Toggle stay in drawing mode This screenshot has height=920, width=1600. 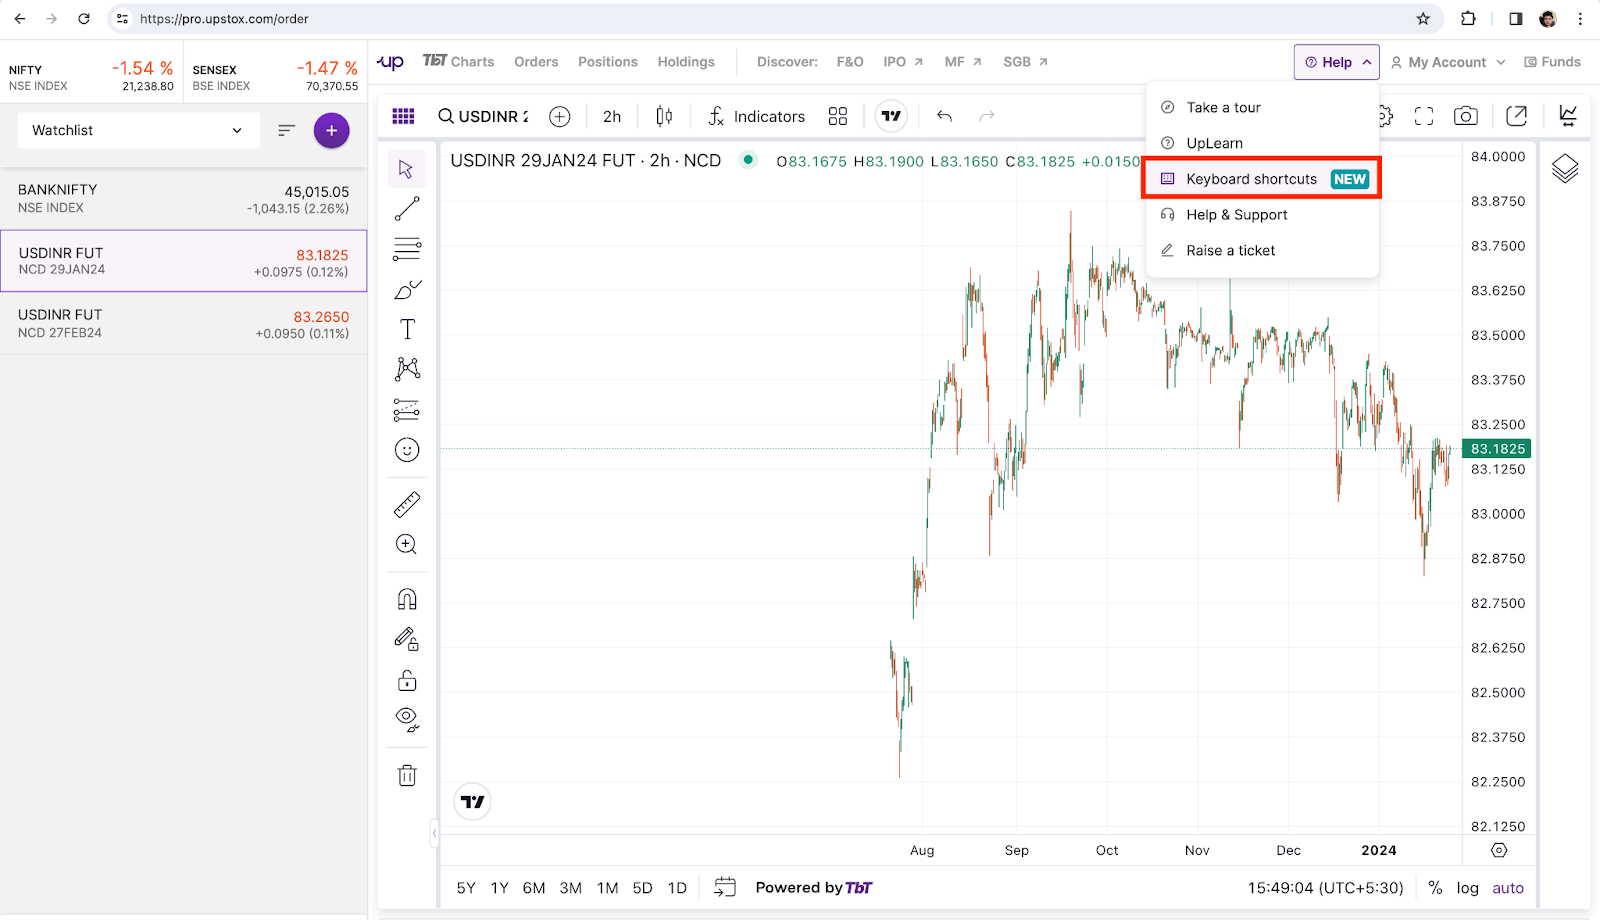click(x=407, y=639)
